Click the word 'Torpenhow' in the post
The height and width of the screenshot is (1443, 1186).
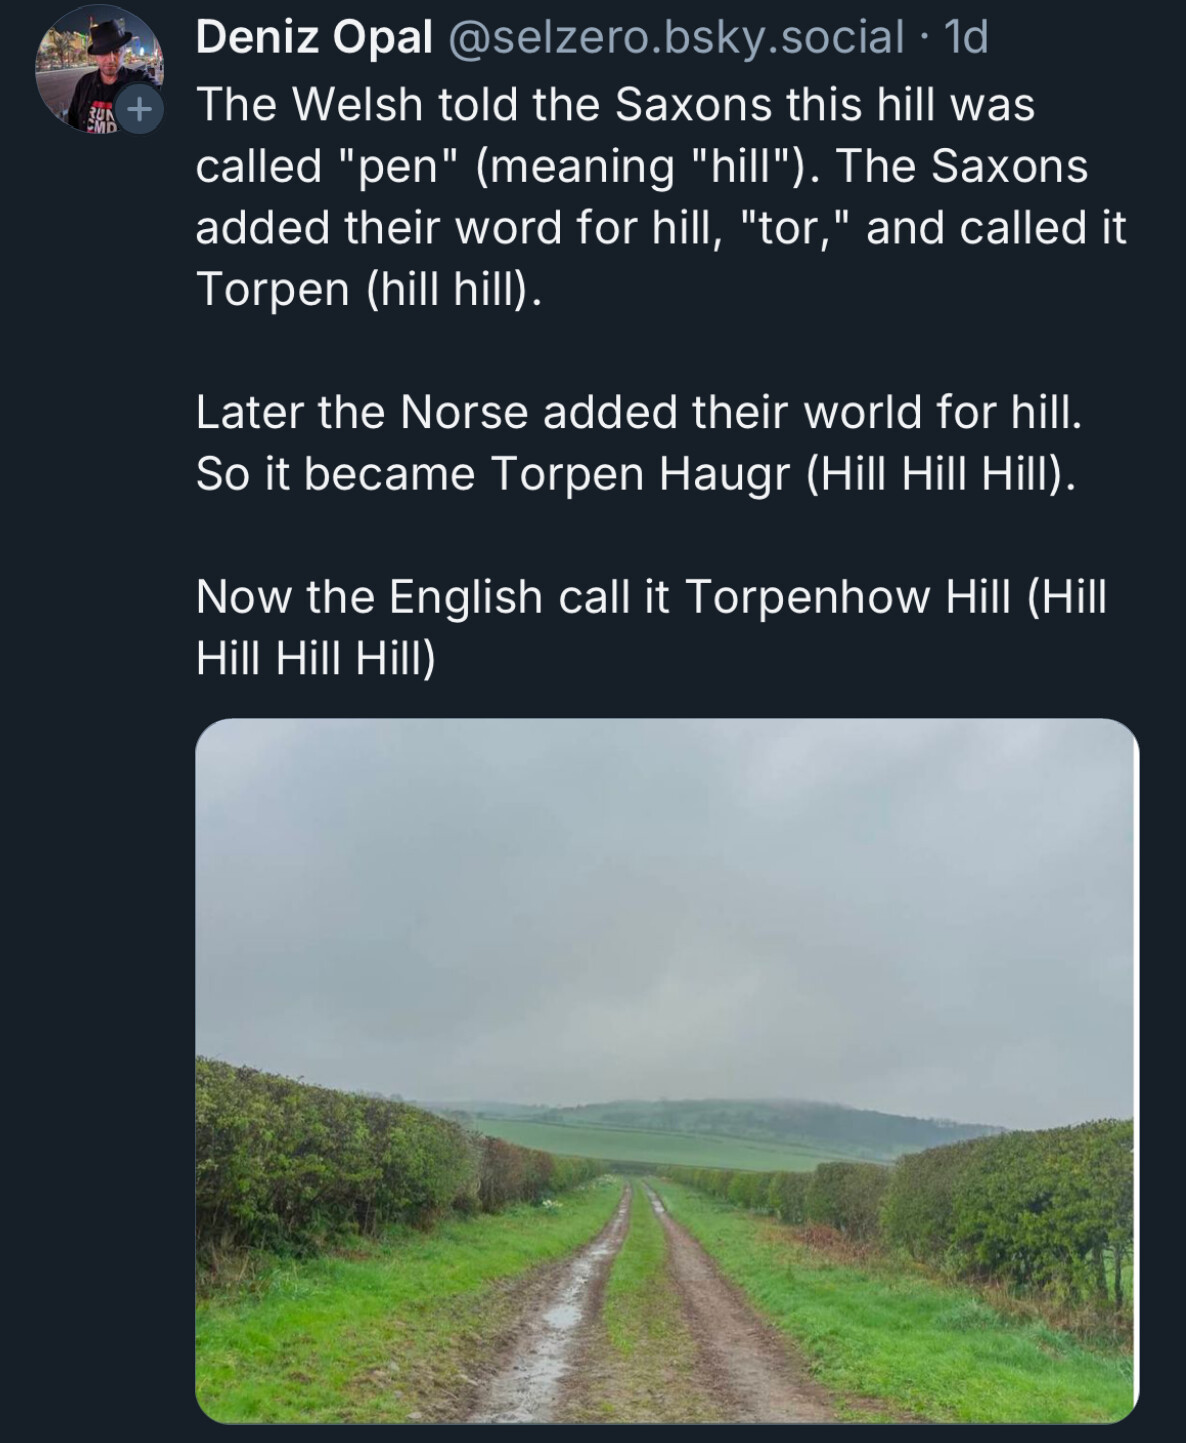[809, 597]
